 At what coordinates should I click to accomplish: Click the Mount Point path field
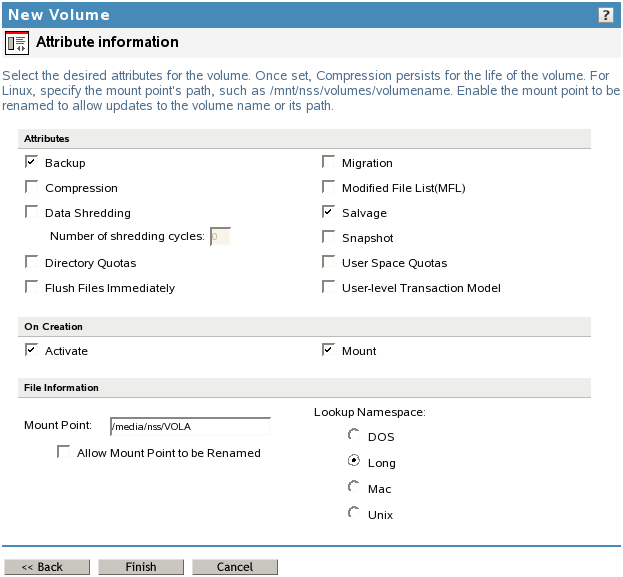tap(190, 426)
